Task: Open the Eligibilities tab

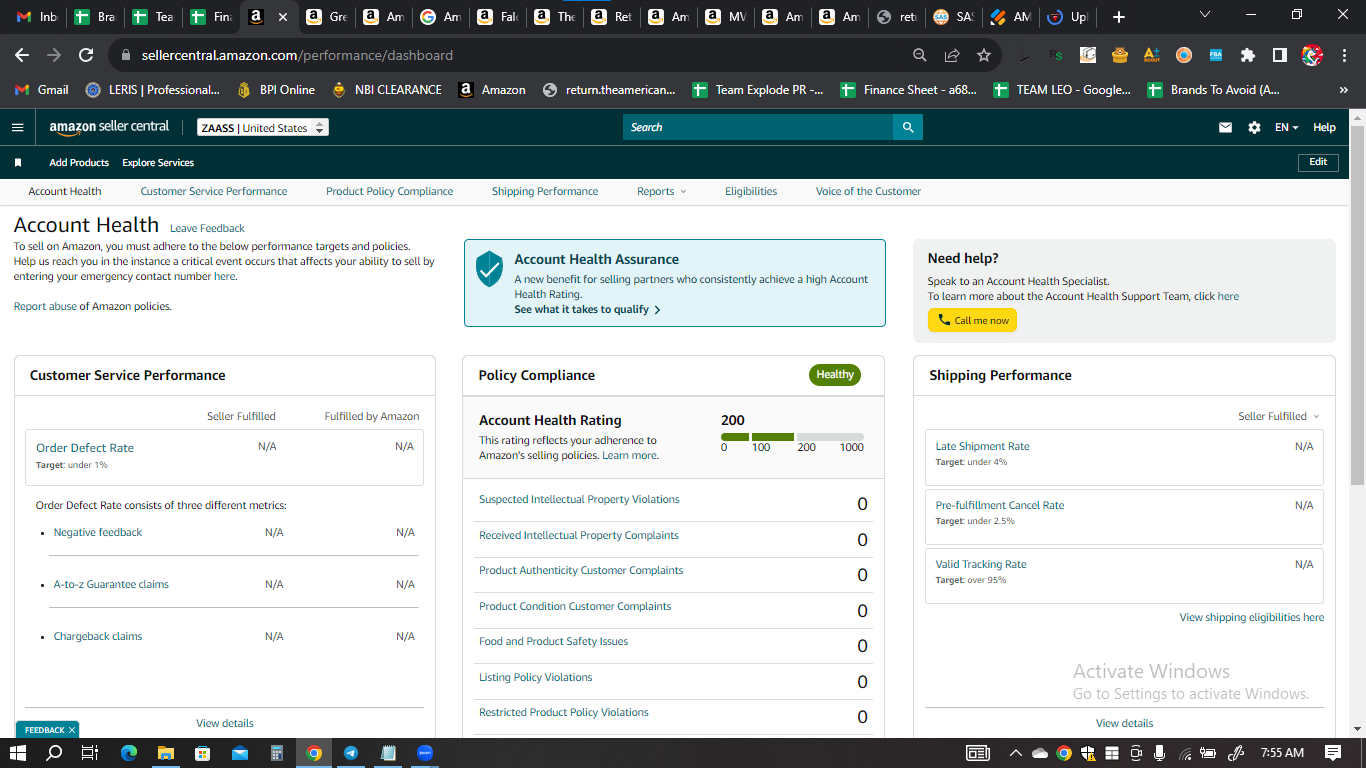Action: click(751, 191)
